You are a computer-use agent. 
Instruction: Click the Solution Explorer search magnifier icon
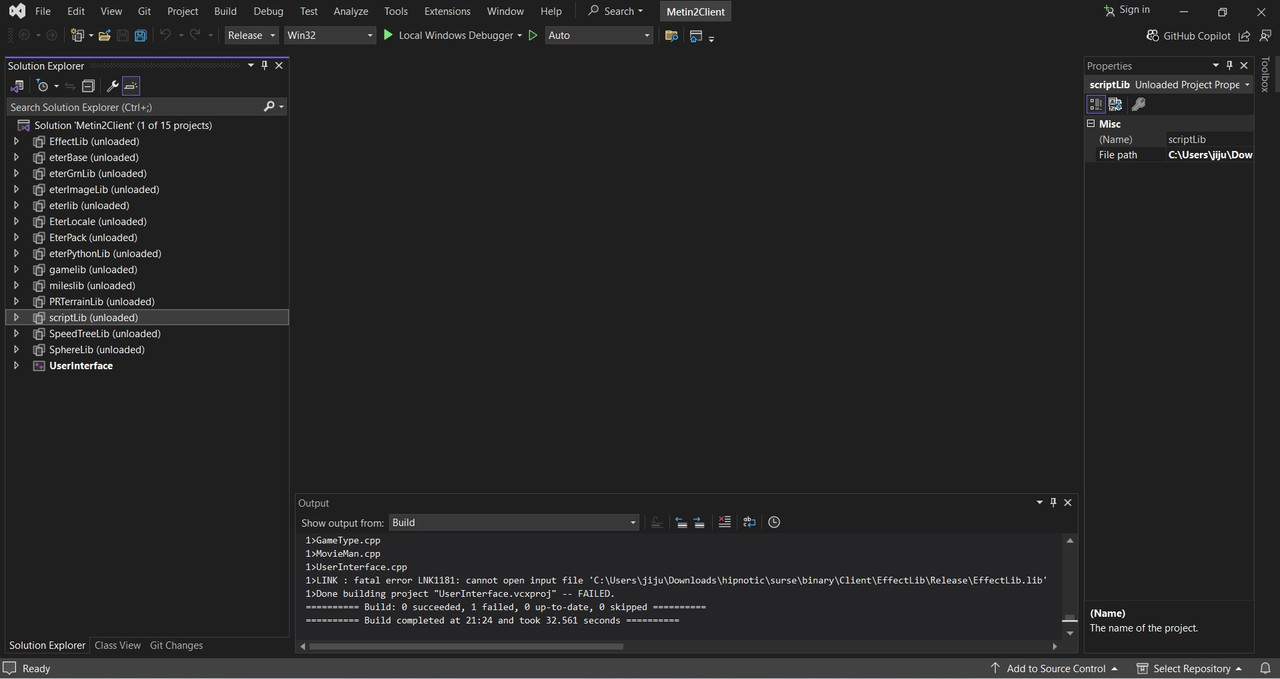pyautogui.click(x=269, y=106)
